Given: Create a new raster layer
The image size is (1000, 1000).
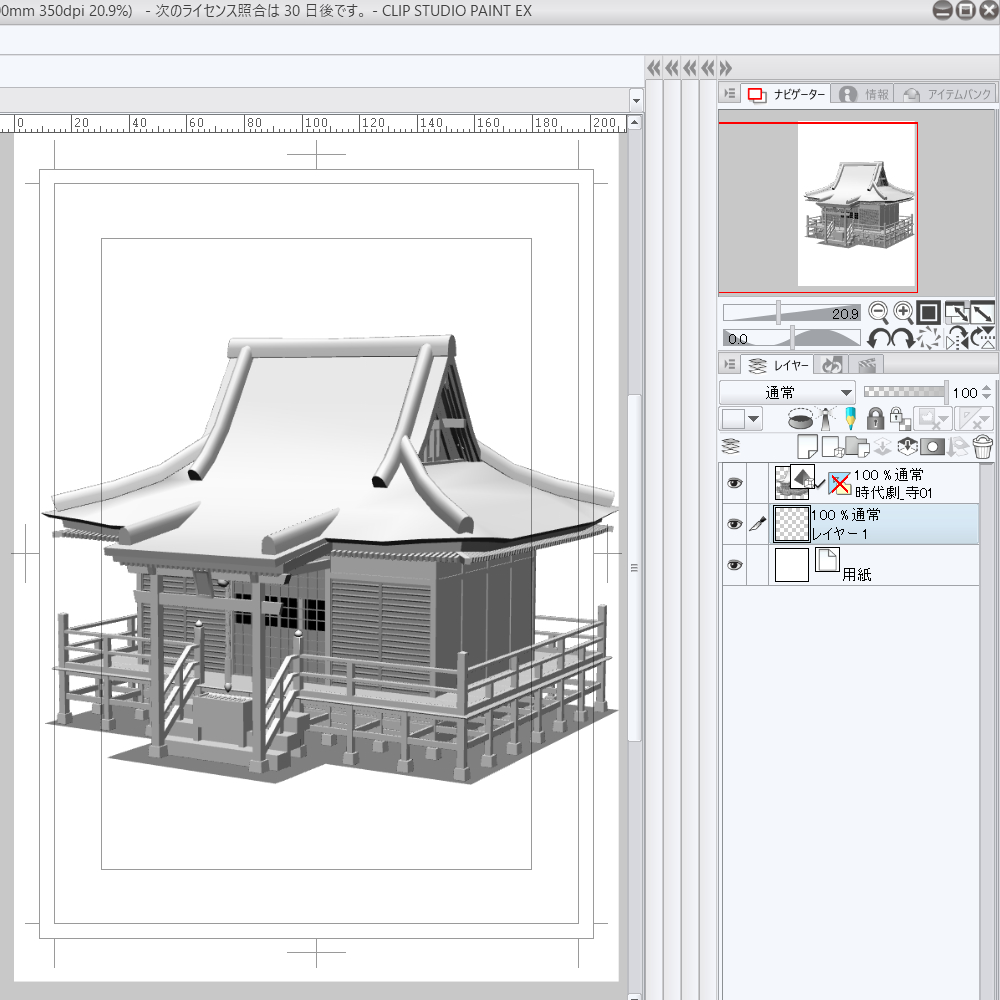Looking at the screenshot, I should (x=806, y=446).
